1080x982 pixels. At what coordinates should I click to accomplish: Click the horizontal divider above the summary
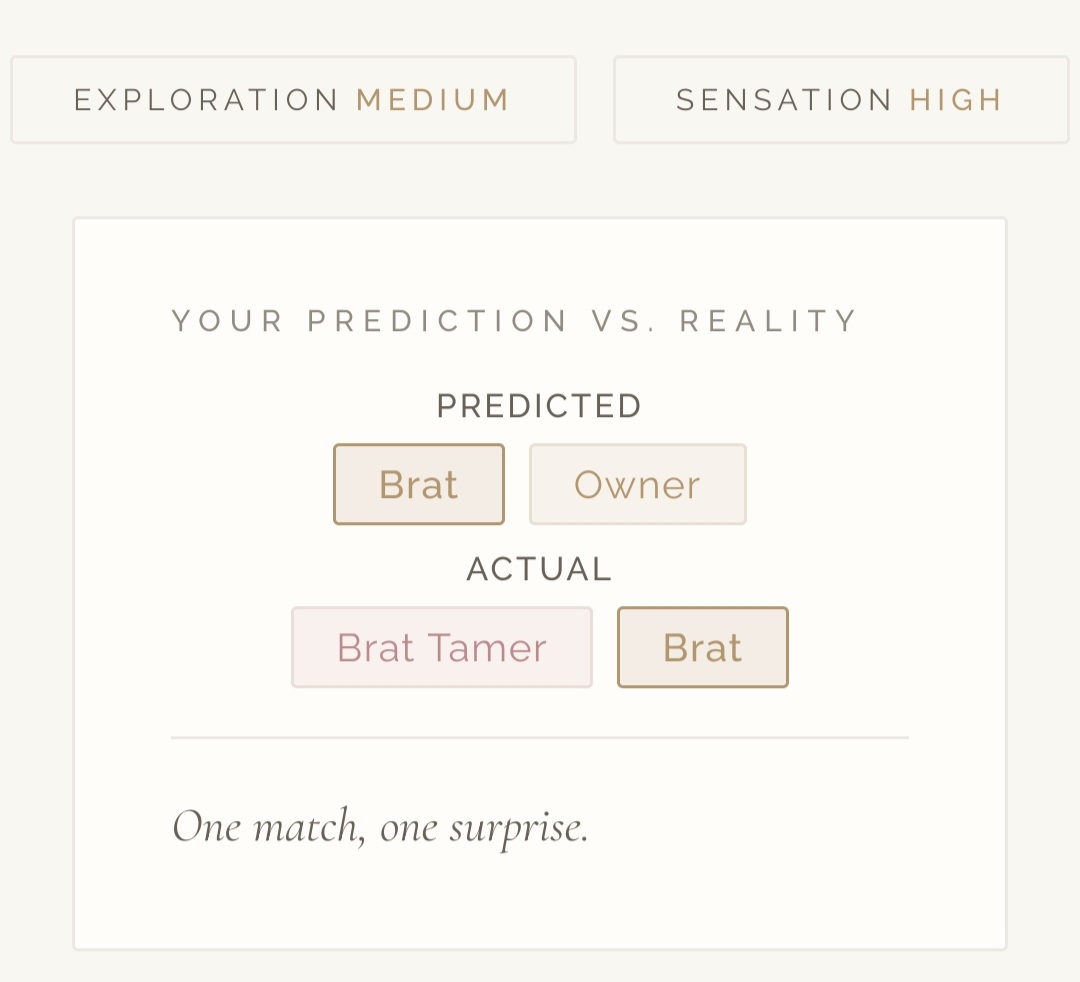coord(539,738)
